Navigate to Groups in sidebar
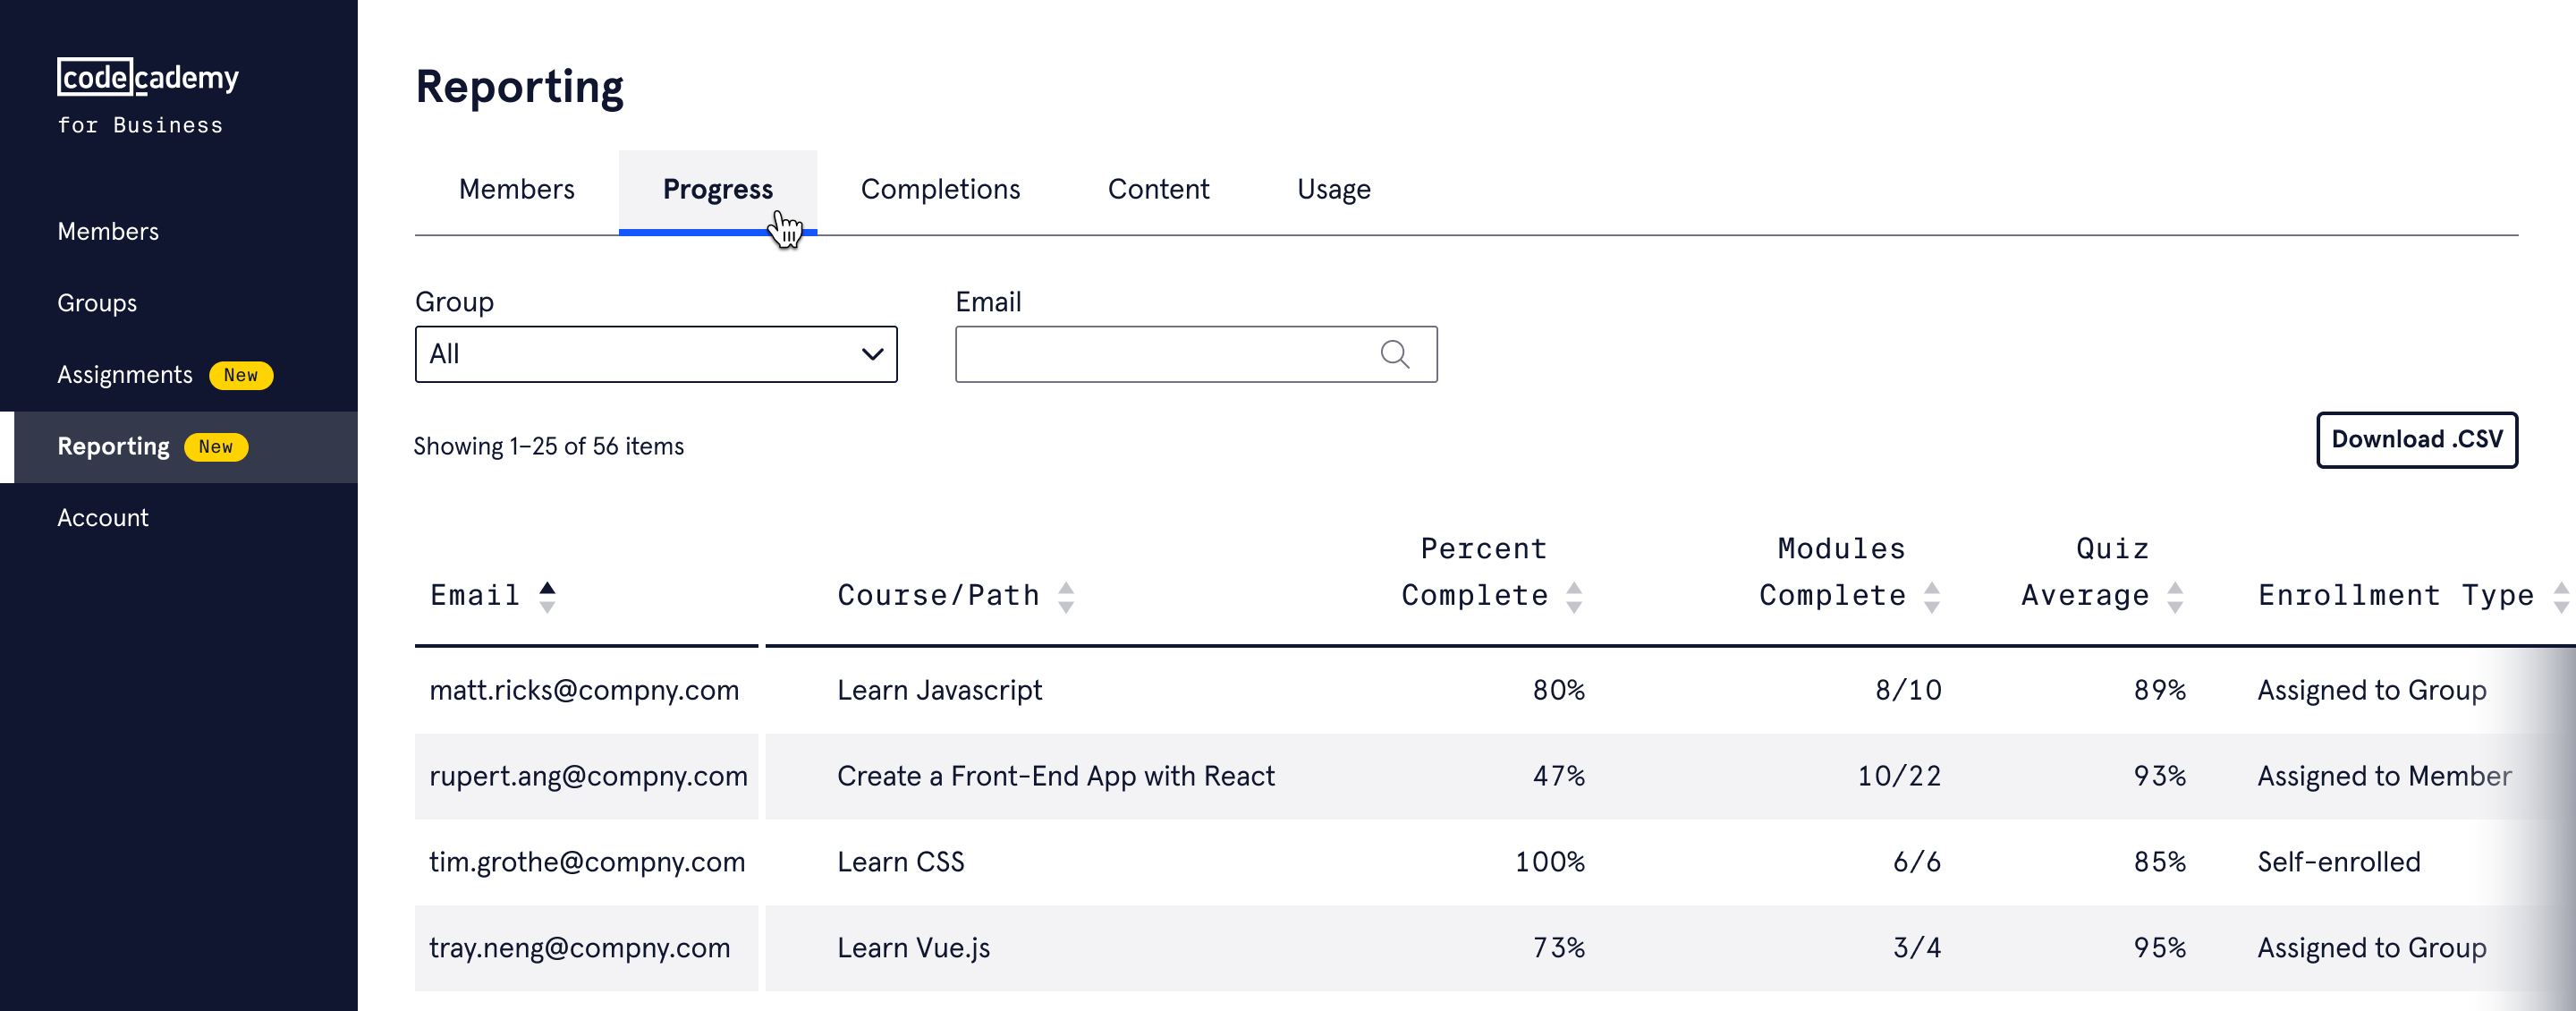 97,303
